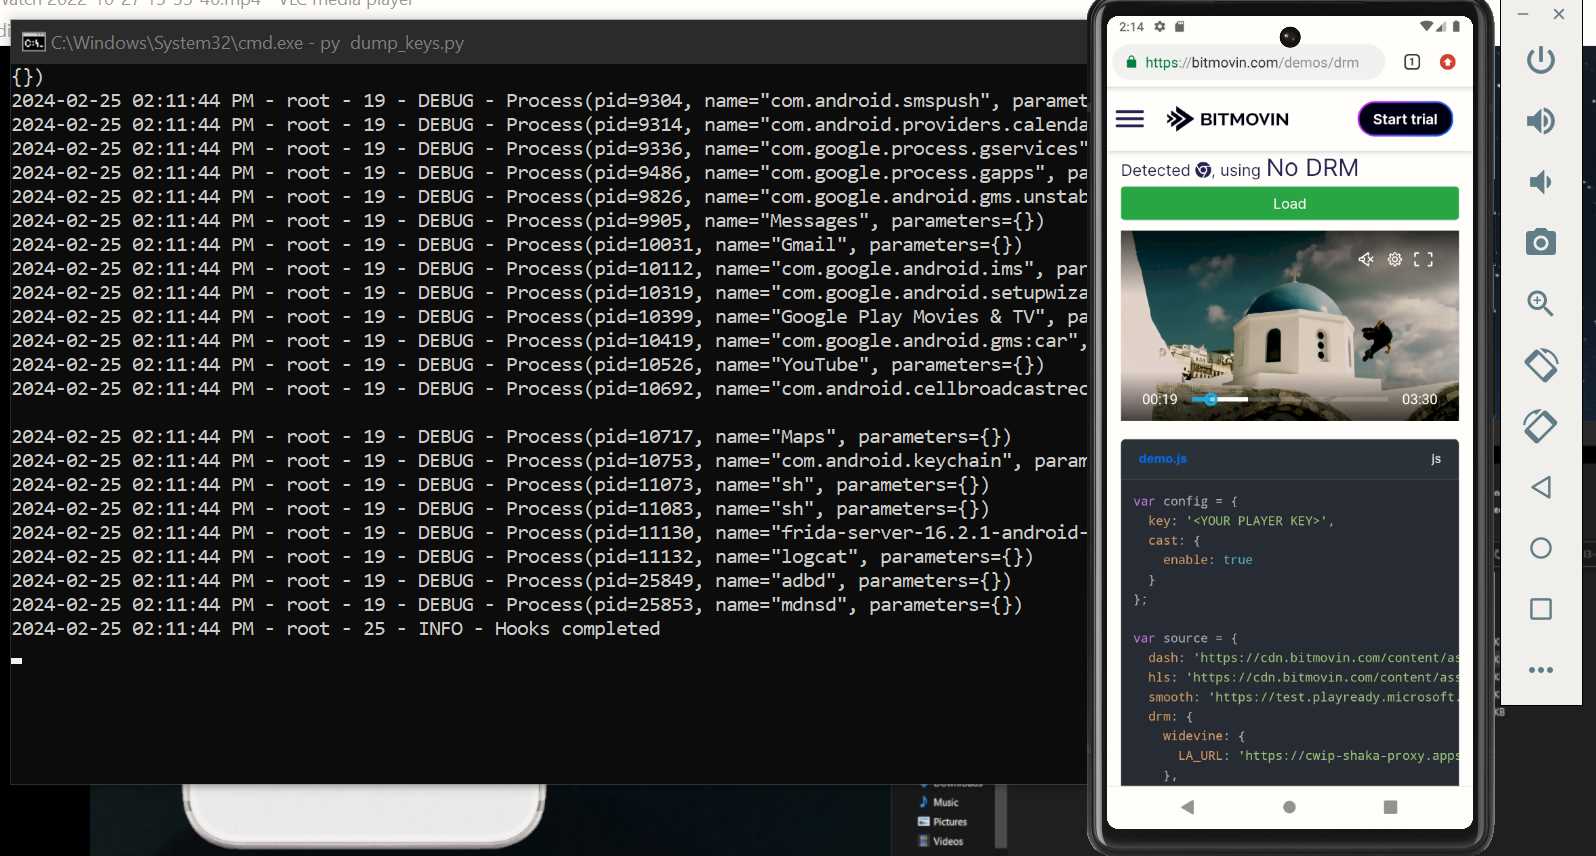Take a screenshot with the emulator camera icon
Viewport: 1596px width, 856px height.
[1540, 242]
